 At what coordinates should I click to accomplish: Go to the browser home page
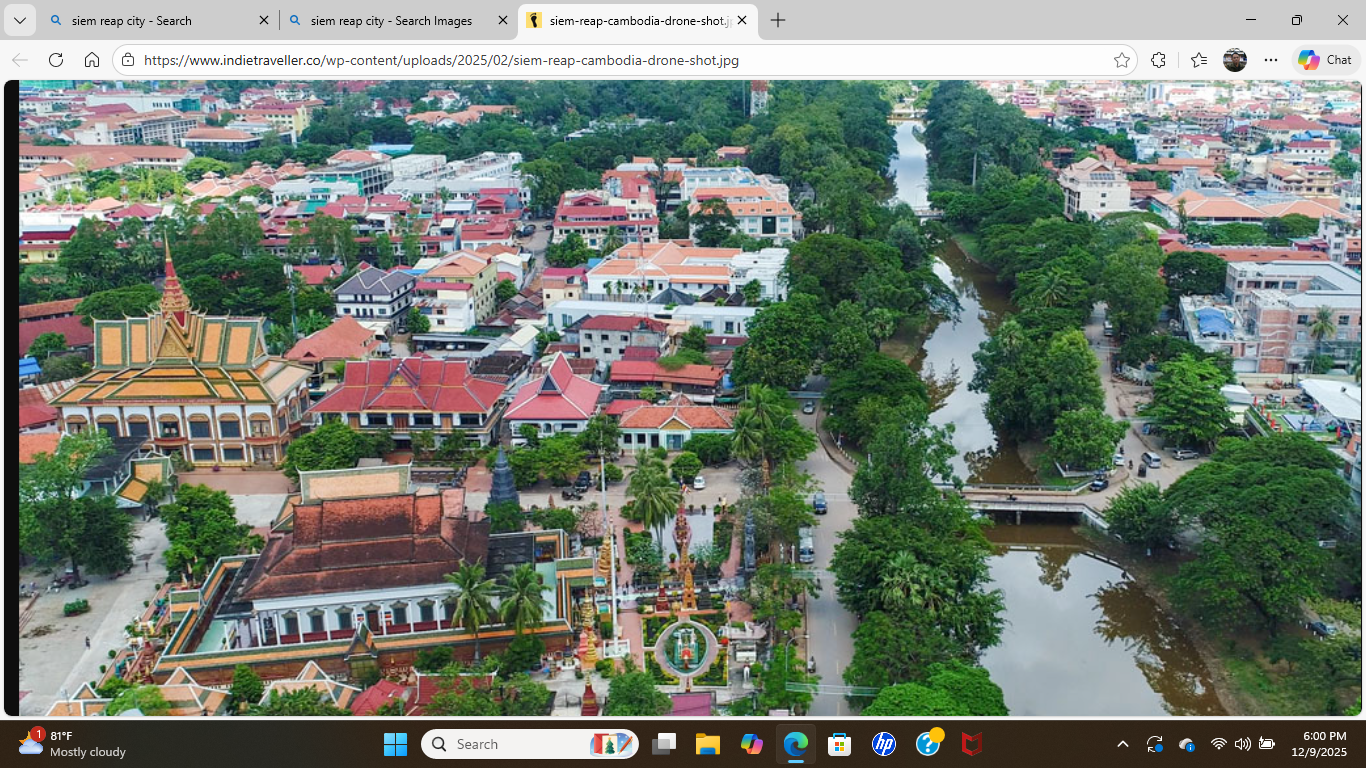[x=92, y=60]
